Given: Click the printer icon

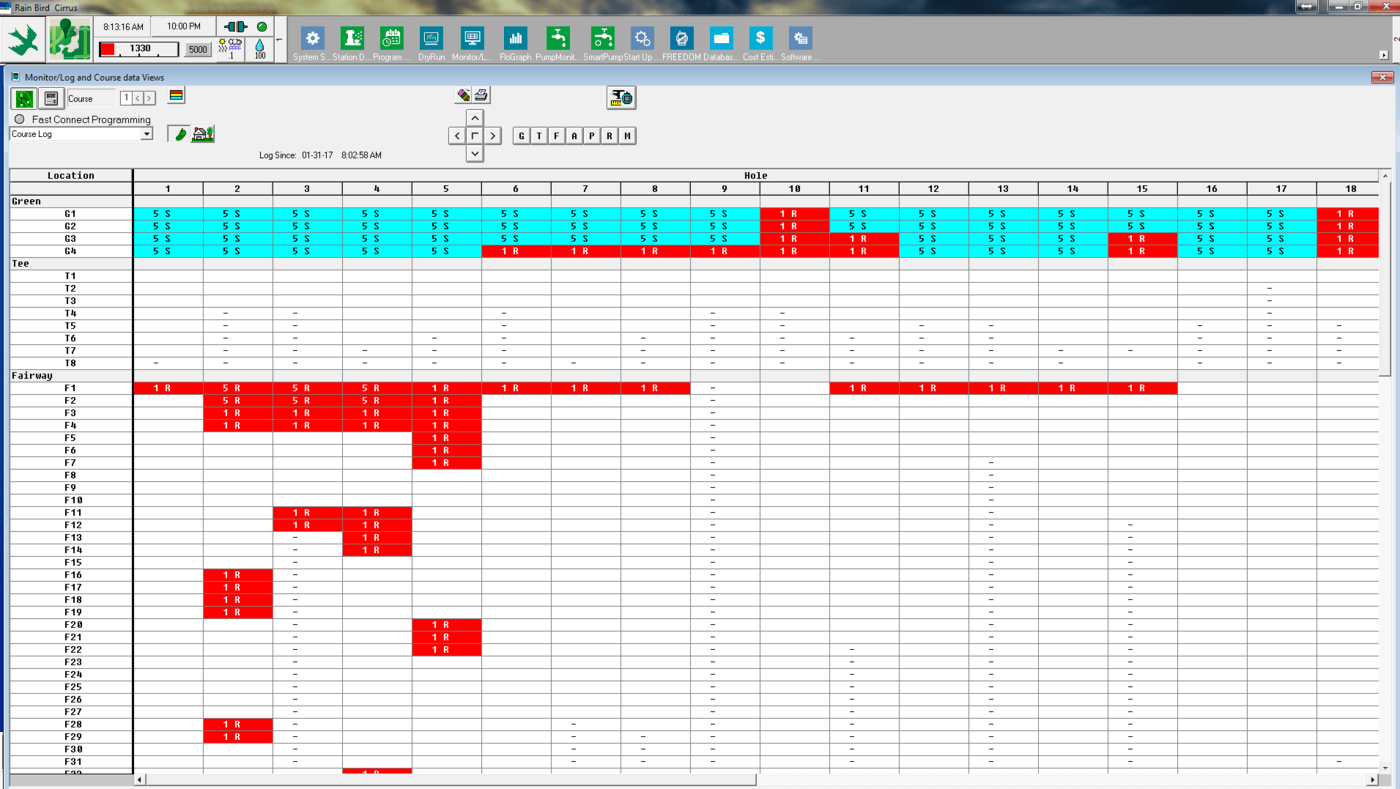Looking at the screenshot, I should (481, 95).
